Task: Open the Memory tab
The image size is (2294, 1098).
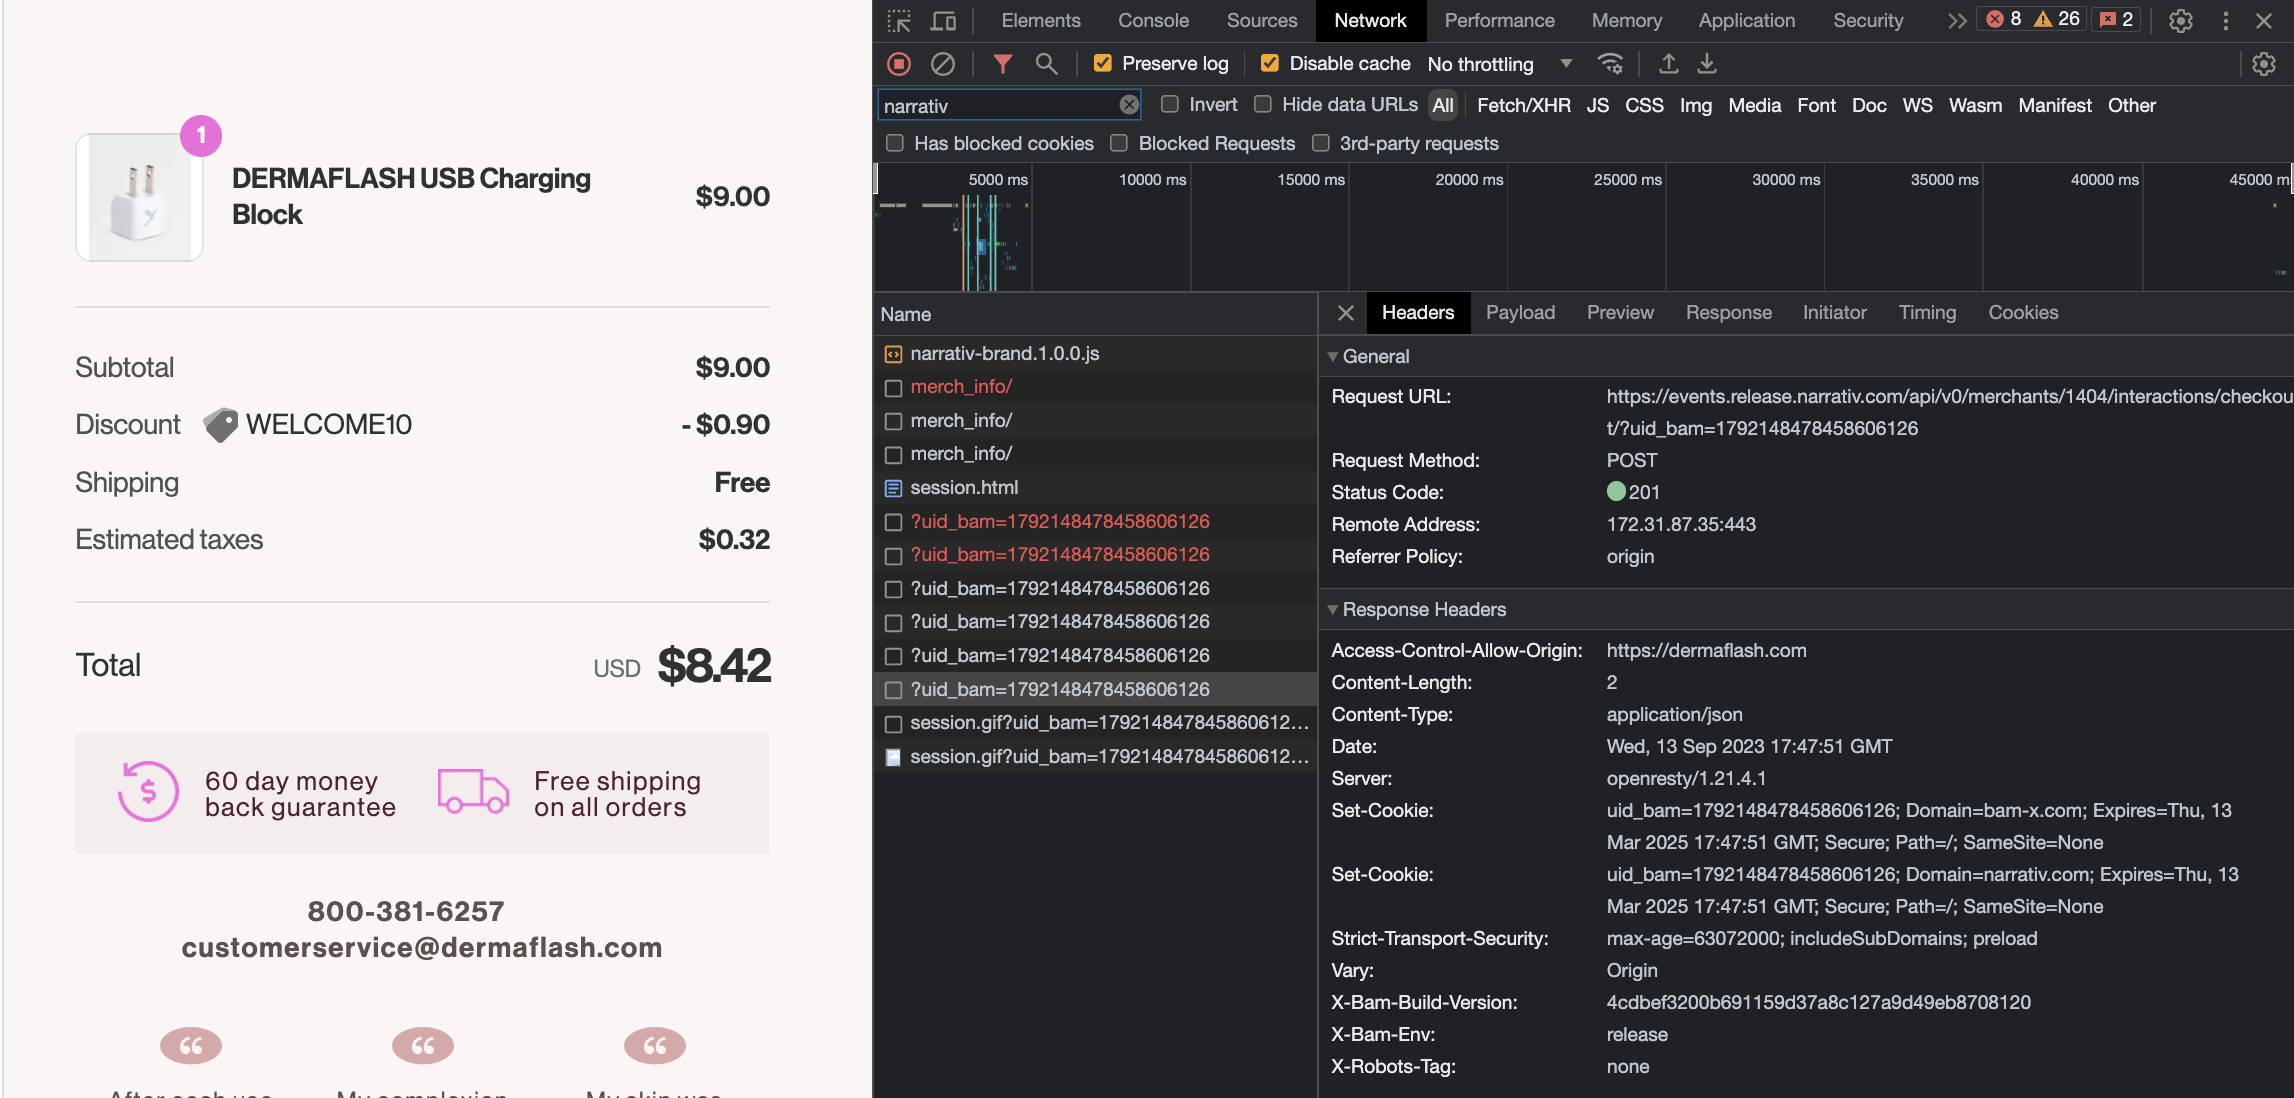Action: click(1626, 20)
